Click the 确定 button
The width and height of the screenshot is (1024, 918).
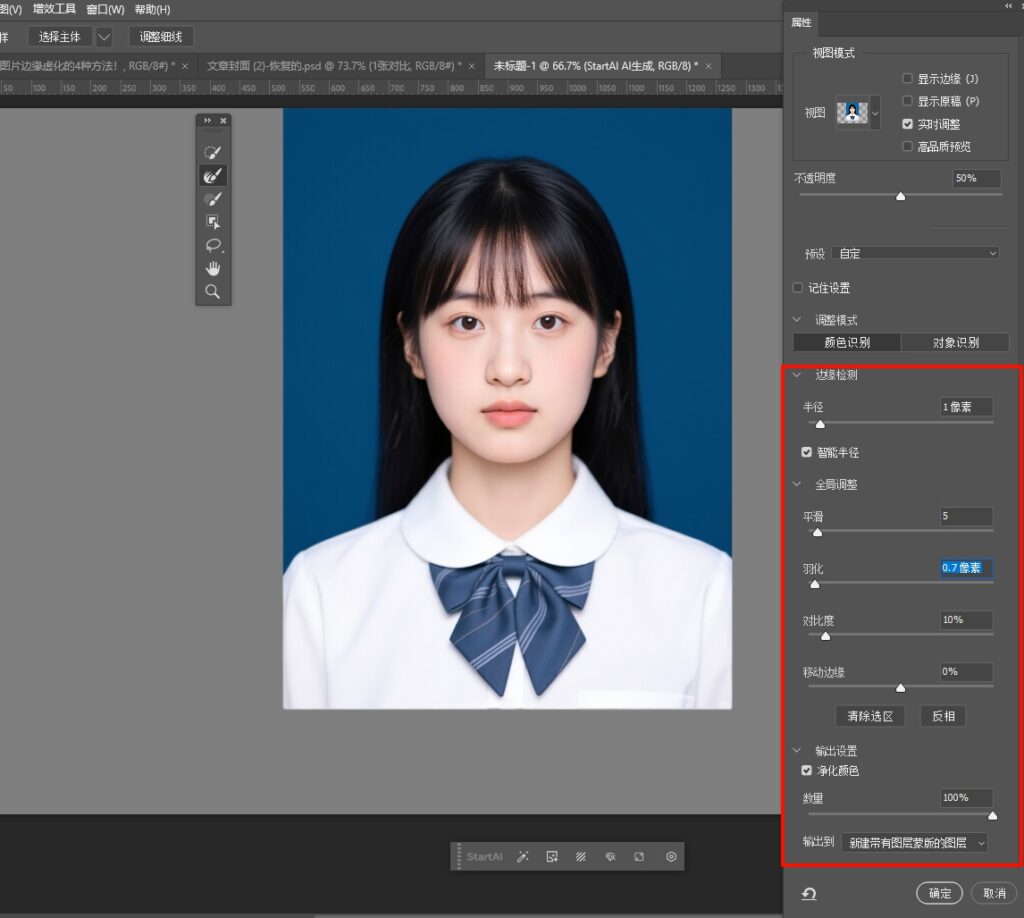point(939,893)
